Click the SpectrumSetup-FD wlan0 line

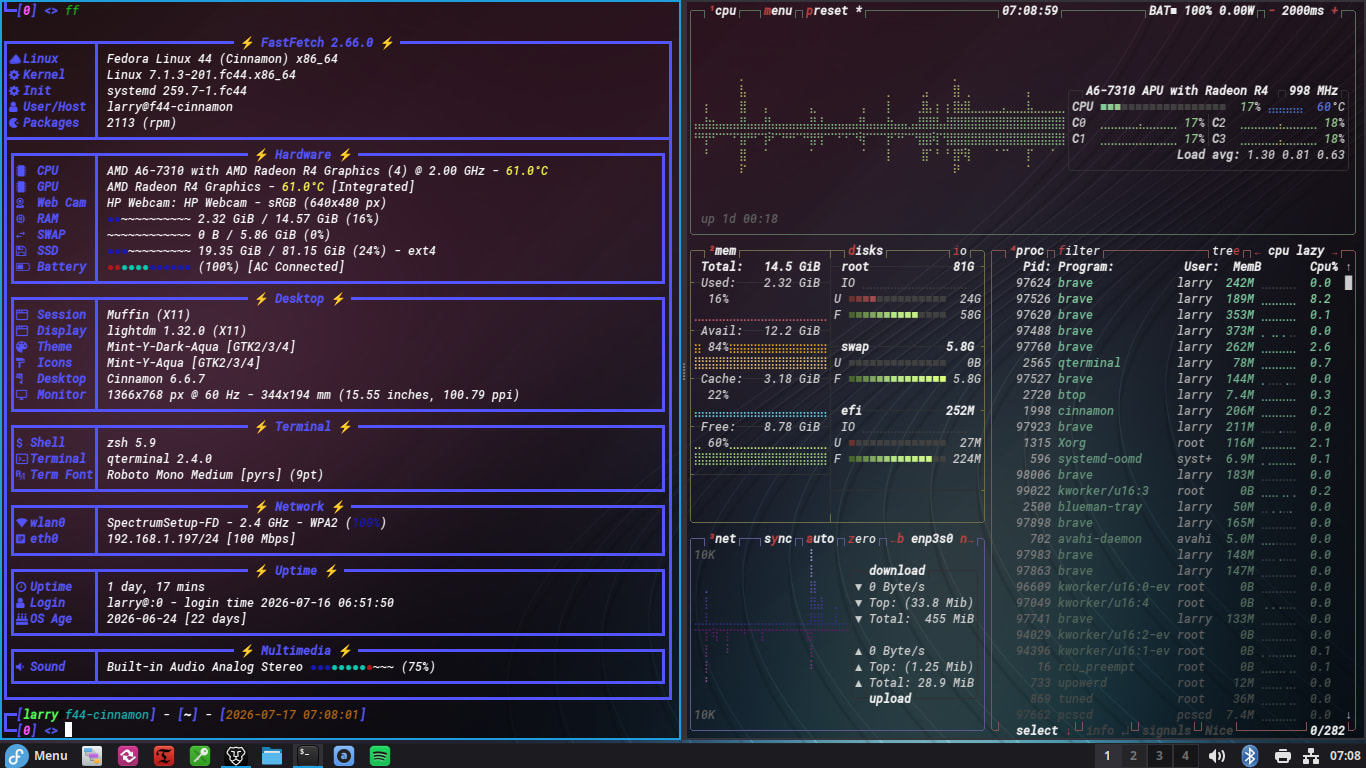click(247, 523)
